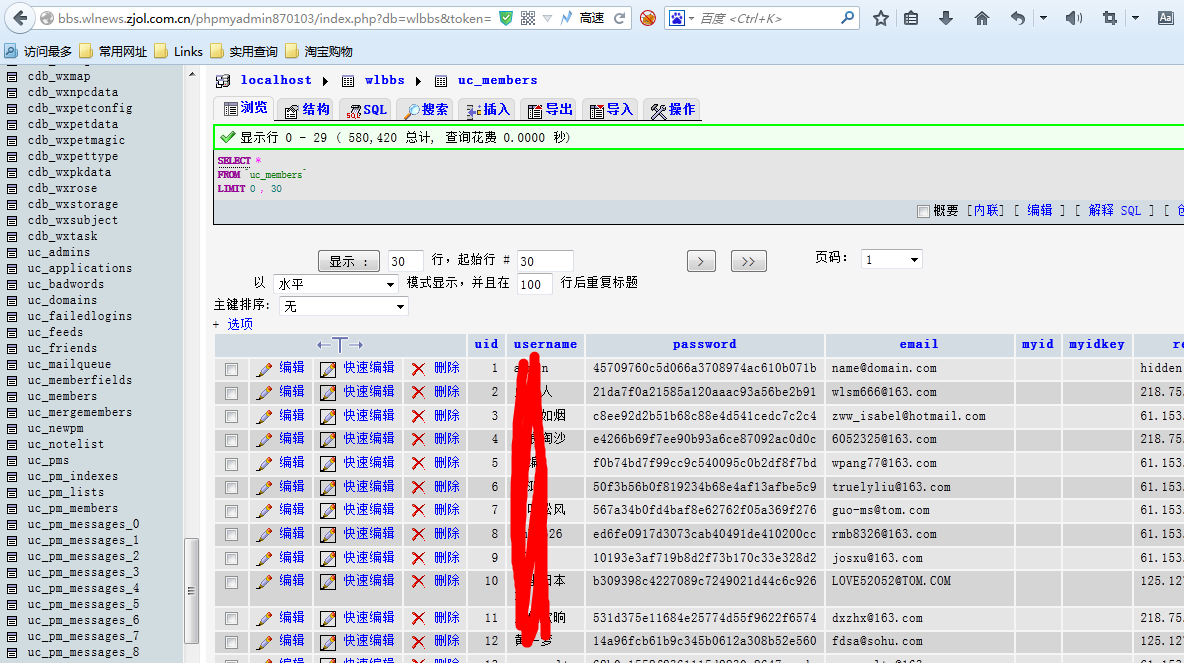Image resolution: width=1184 pixels, height=663 pixels.
Task: Toggle the speaker volume icon
Action: click(x=1074, y=18)
